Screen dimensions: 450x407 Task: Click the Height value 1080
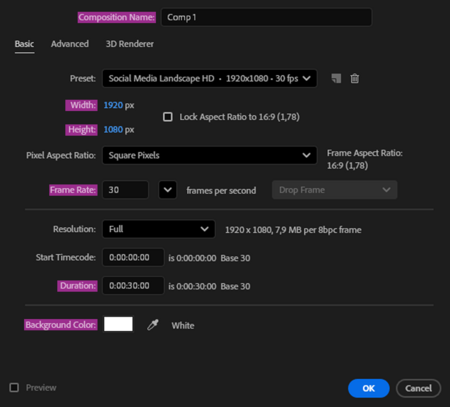(x=113, y=130)
